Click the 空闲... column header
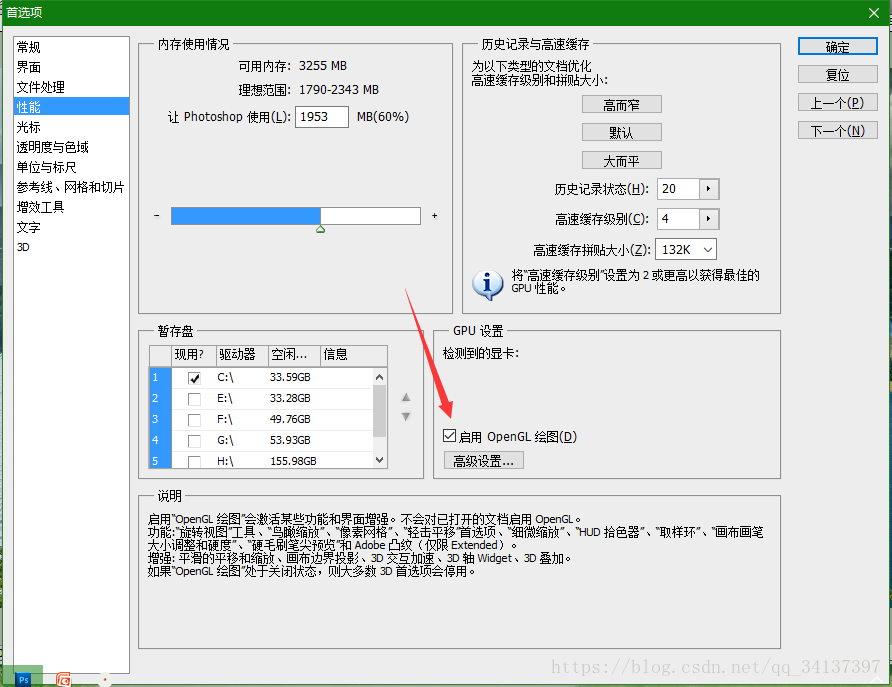This screenshot has height=687, width=892. pos(294,355)
